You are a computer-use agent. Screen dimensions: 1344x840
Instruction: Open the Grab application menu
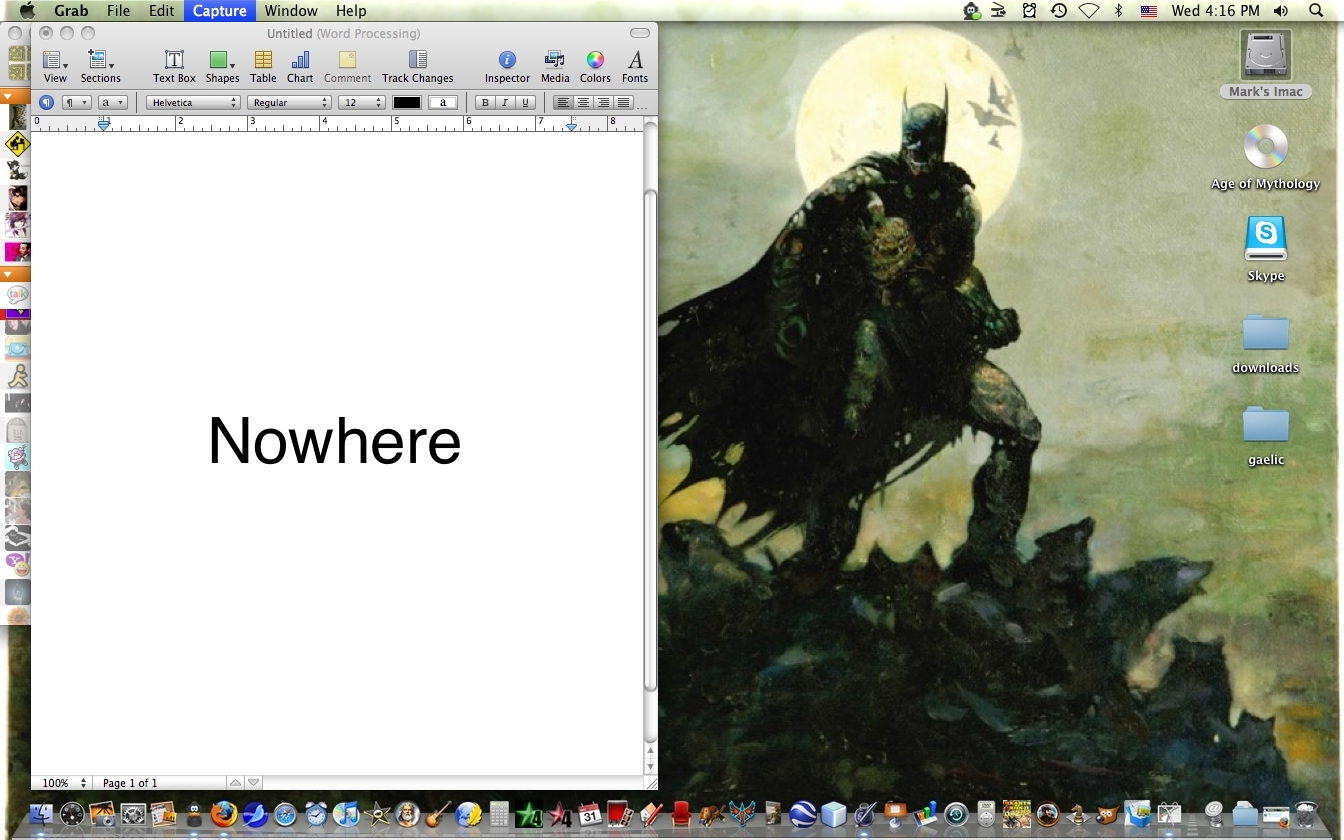(x=71, y=11)
